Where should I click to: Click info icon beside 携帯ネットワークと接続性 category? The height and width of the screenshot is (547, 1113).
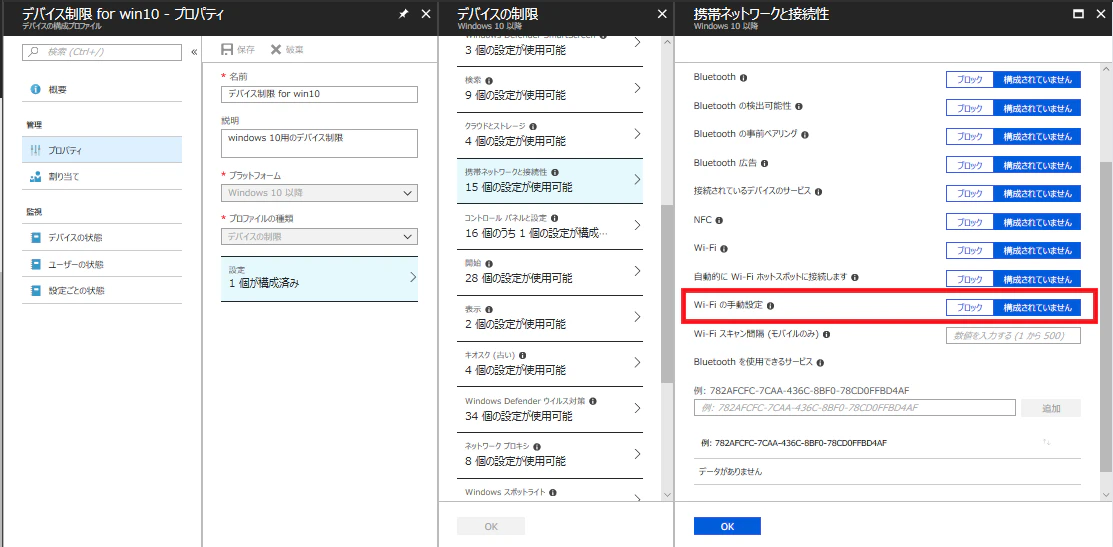(x=554, y=172)
